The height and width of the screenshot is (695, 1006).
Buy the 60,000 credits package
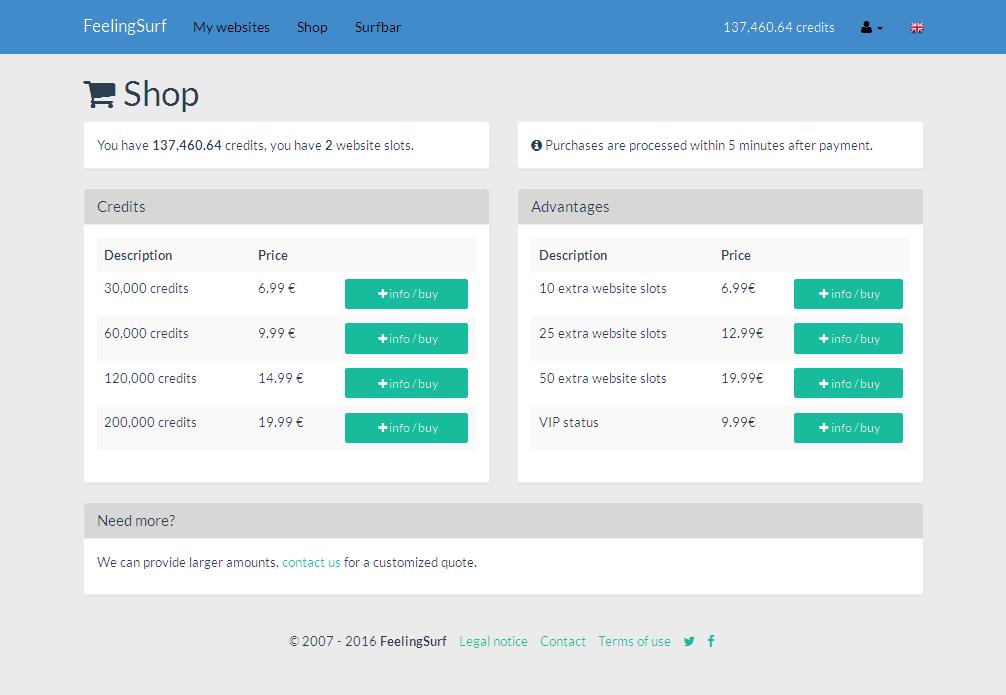(x=406, y=338)
